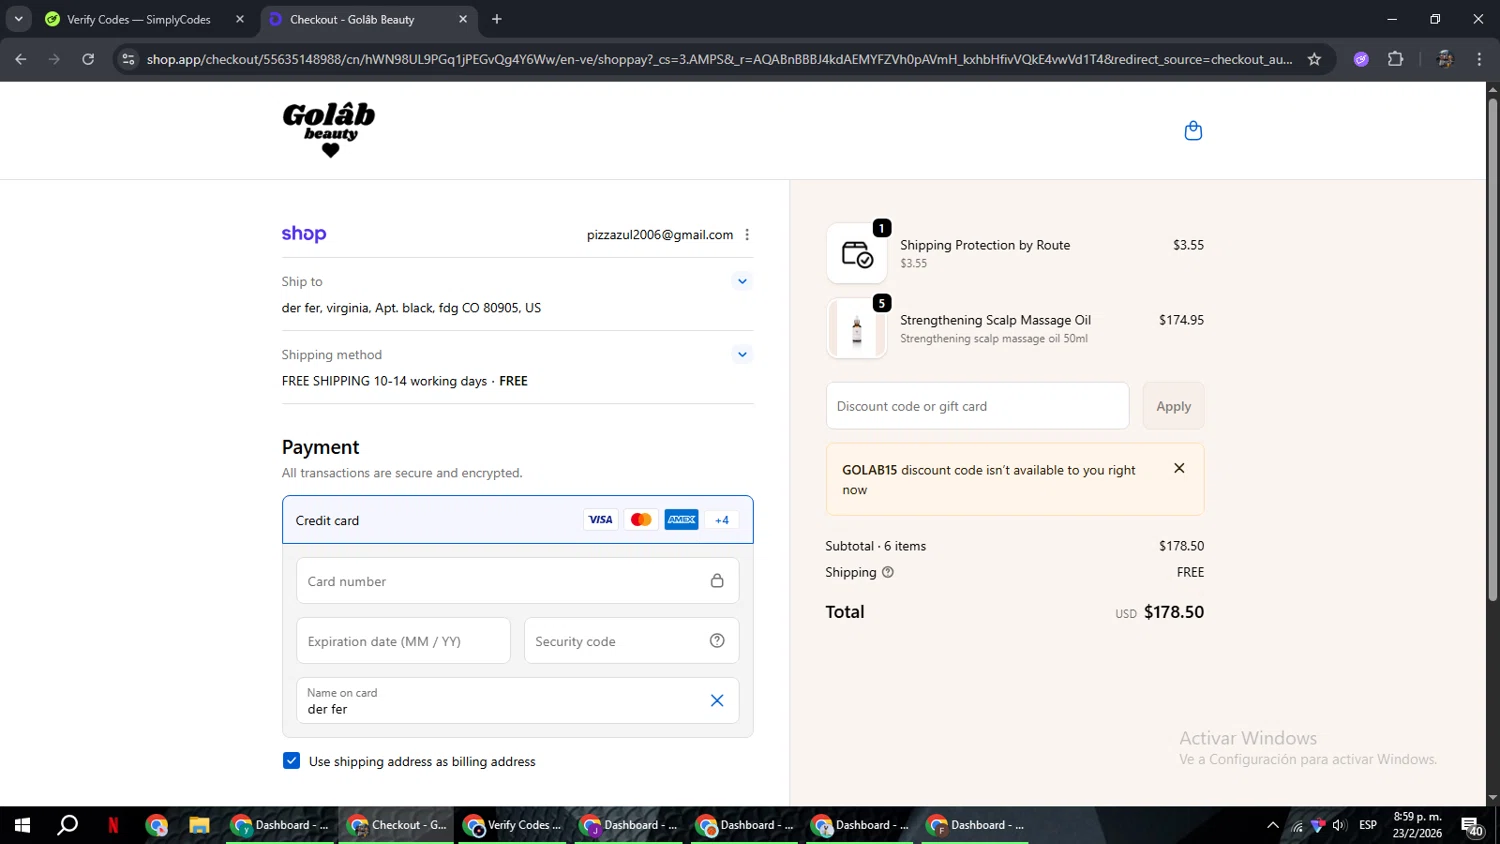Open Windows taskbar search

67,825
